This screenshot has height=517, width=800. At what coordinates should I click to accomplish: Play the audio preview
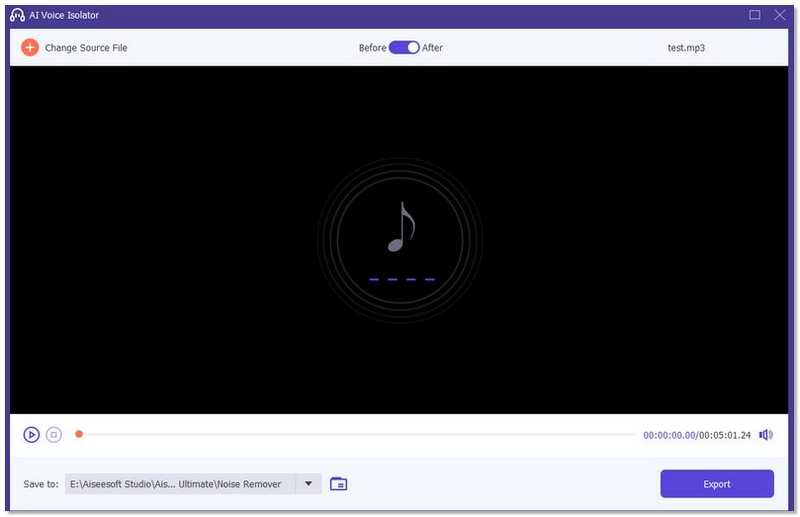[x=31, y=434]
